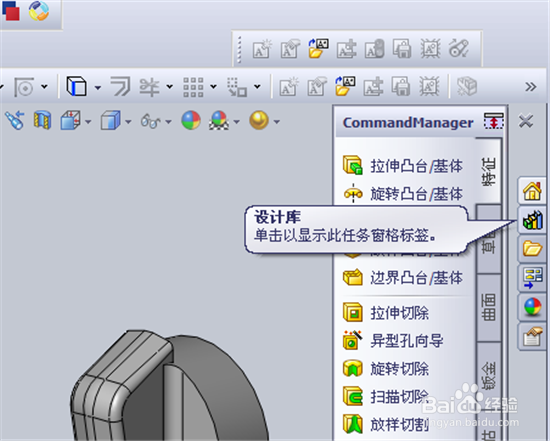Expand View Settings dropdown arrow

coord(277,122)
